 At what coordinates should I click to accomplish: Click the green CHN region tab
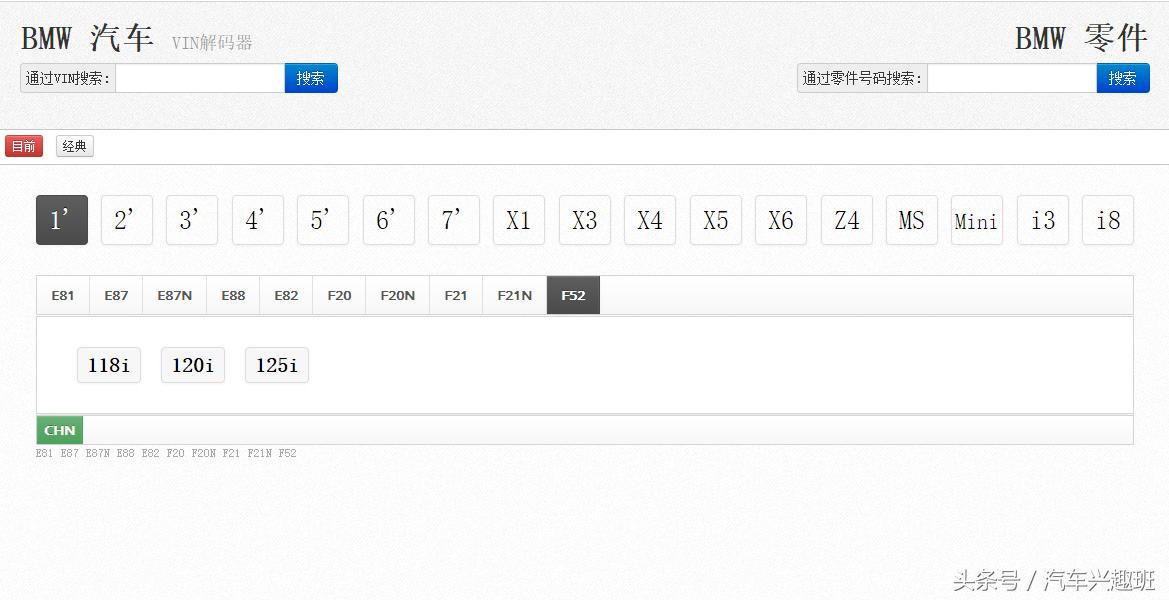[x=60, y=430]
